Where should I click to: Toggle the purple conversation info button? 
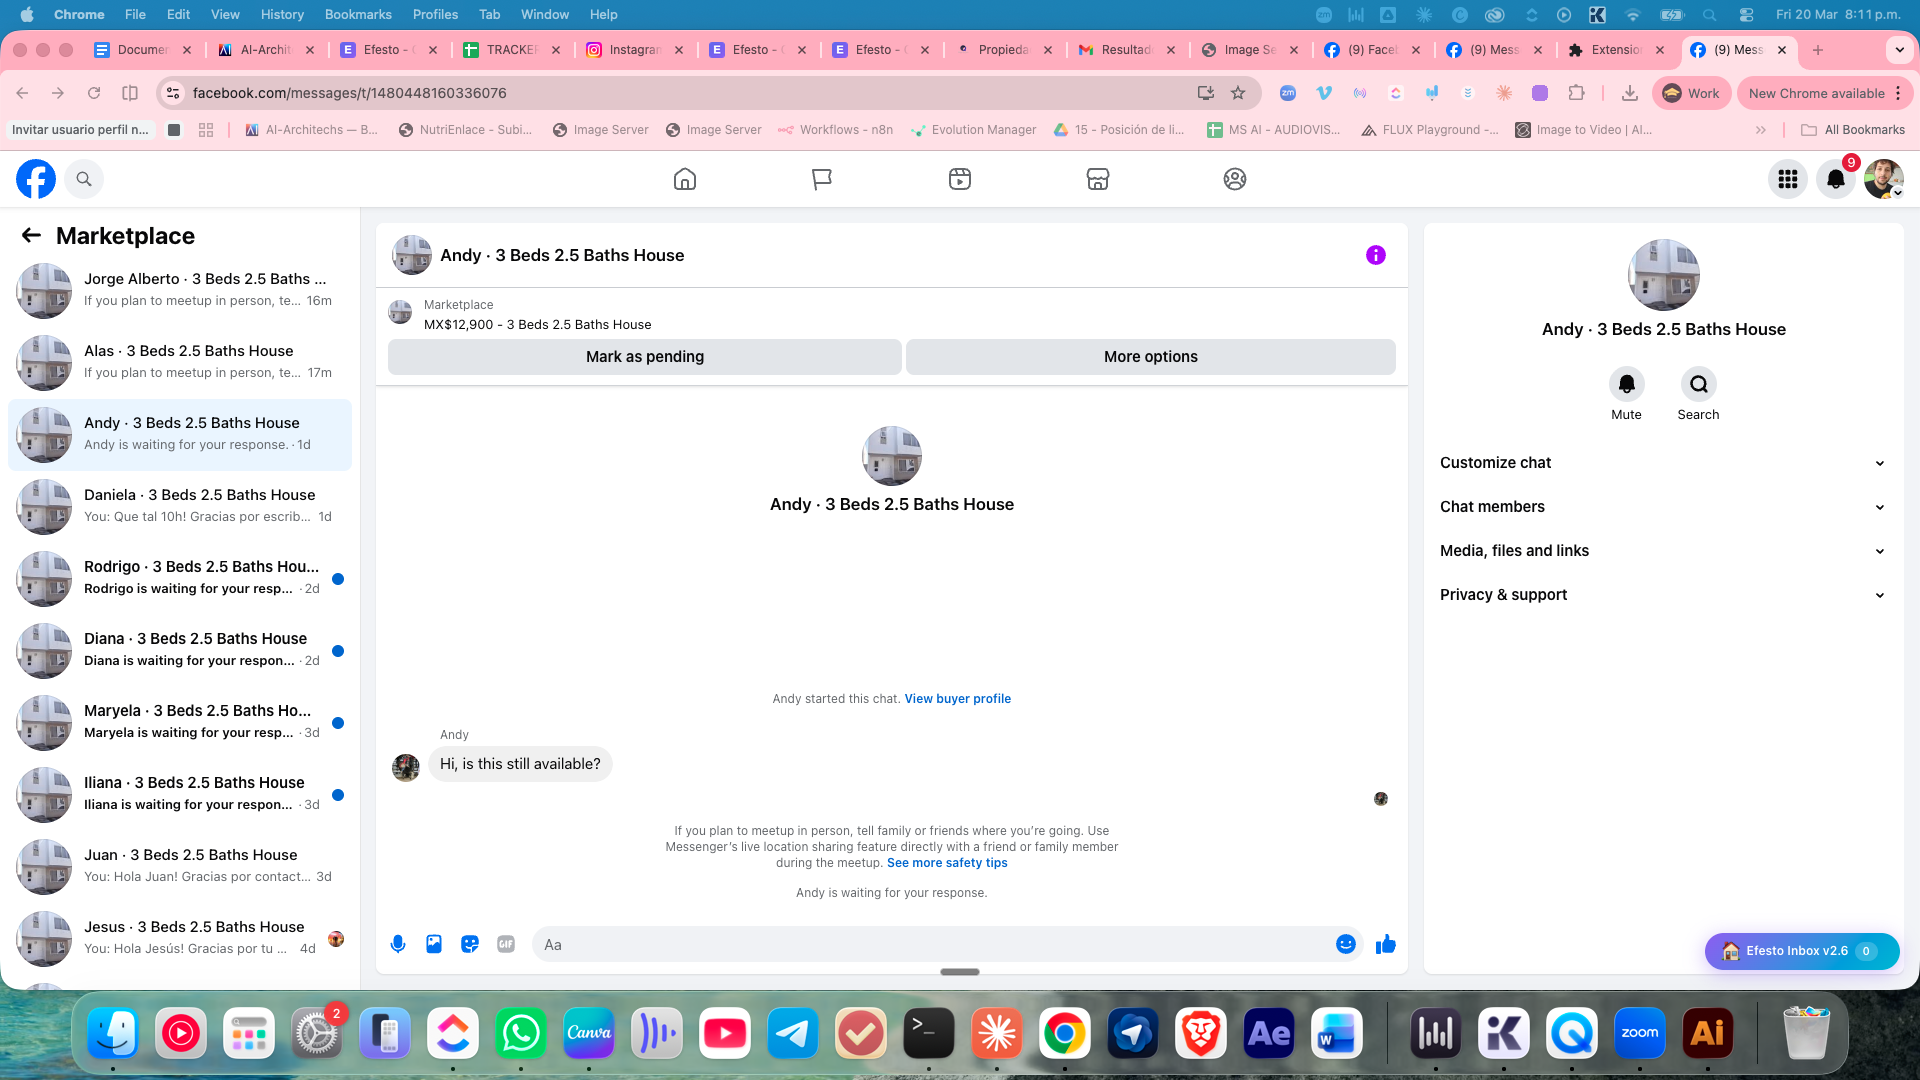[x=1376, y=255]
